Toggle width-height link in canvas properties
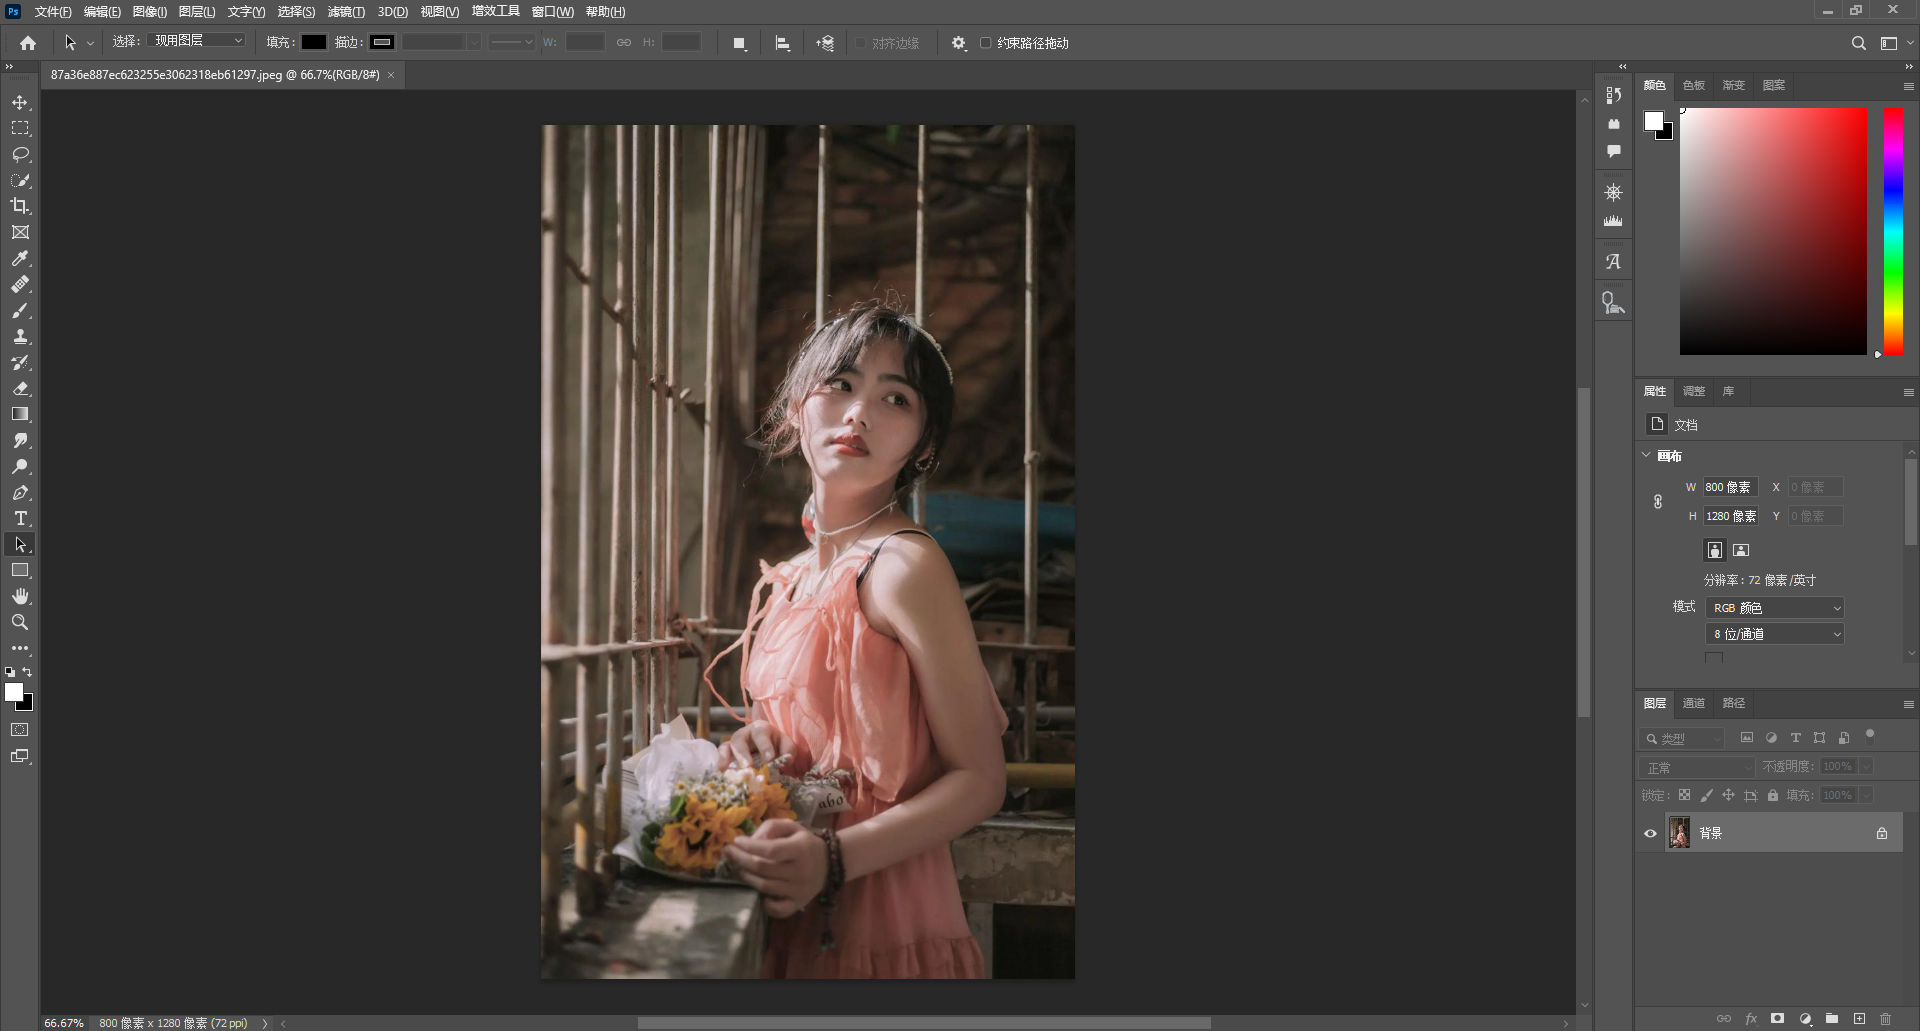Image resolution: width=1920 pixels, height=1031 pixels. coord(1658,502)
